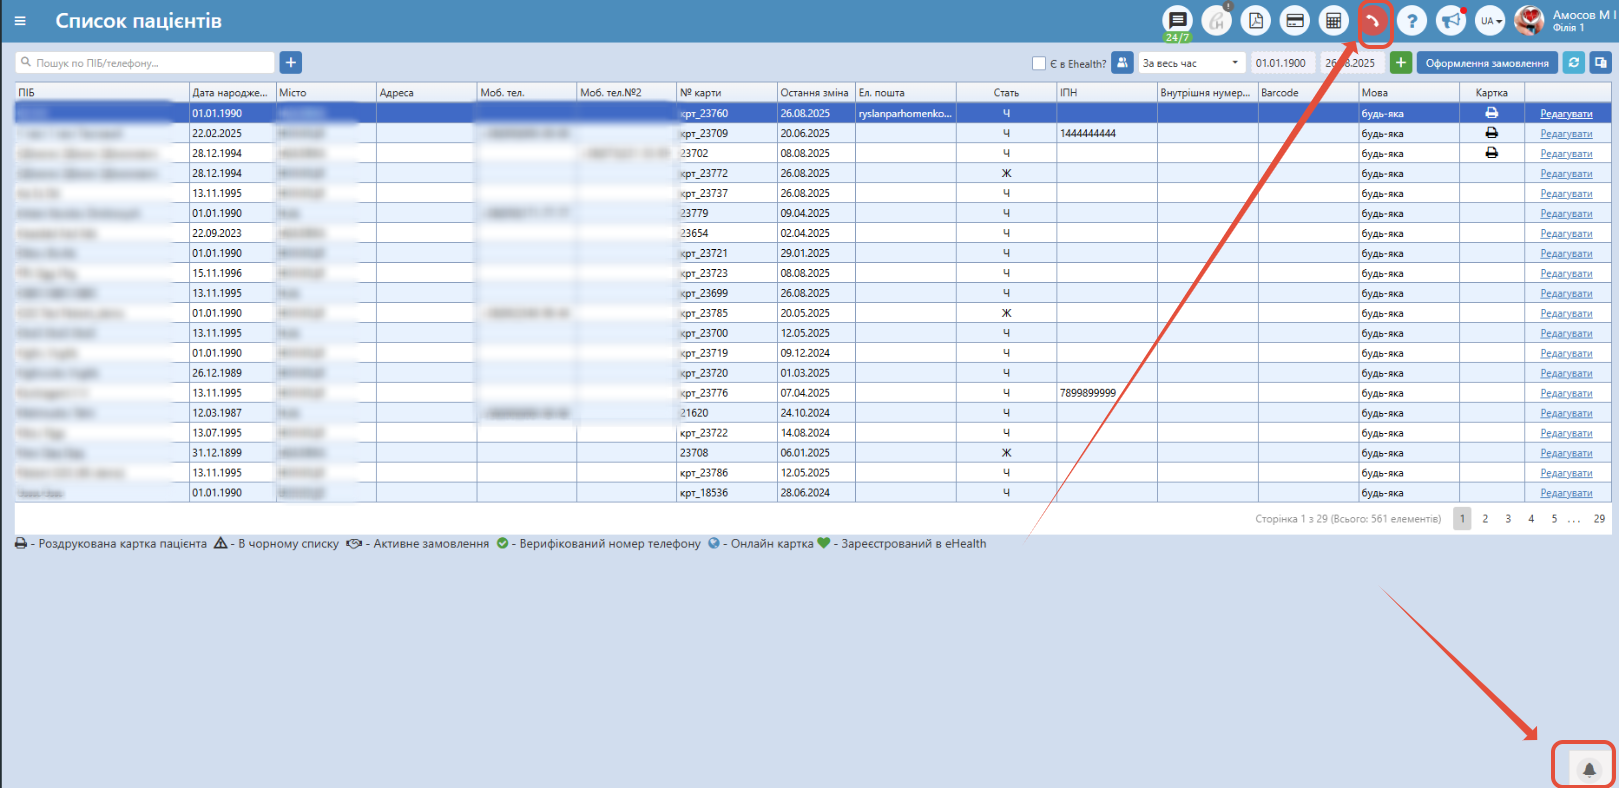This screenshot has width=1619, height=788.
Task: Select current pagination page 1
Action: [x=1462, y=519]
